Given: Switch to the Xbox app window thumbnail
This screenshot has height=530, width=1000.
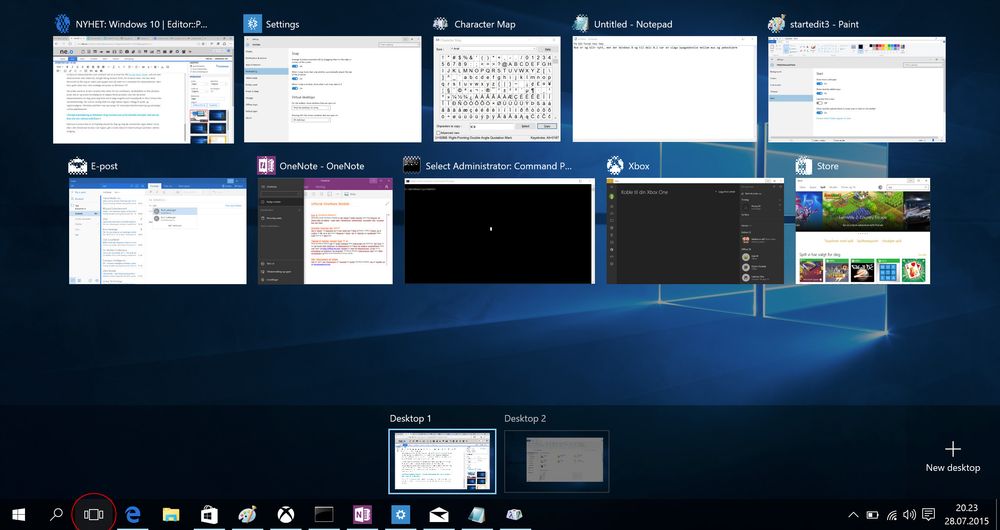Looking at the screenshot, I should tap(695, 232).
